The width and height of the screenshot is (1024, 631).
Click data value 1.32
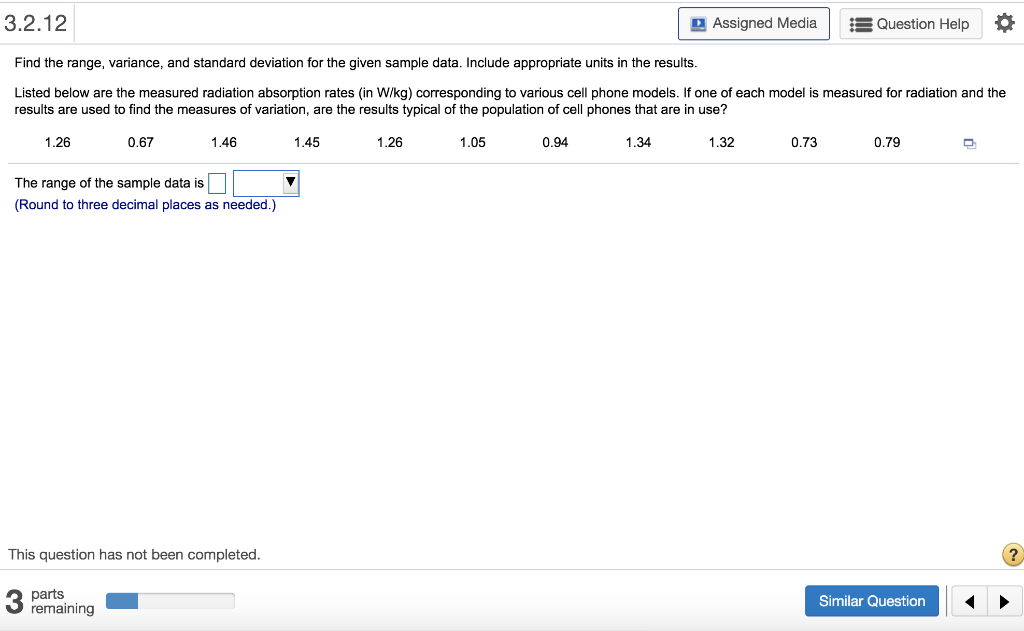click(x=721, y=142)
